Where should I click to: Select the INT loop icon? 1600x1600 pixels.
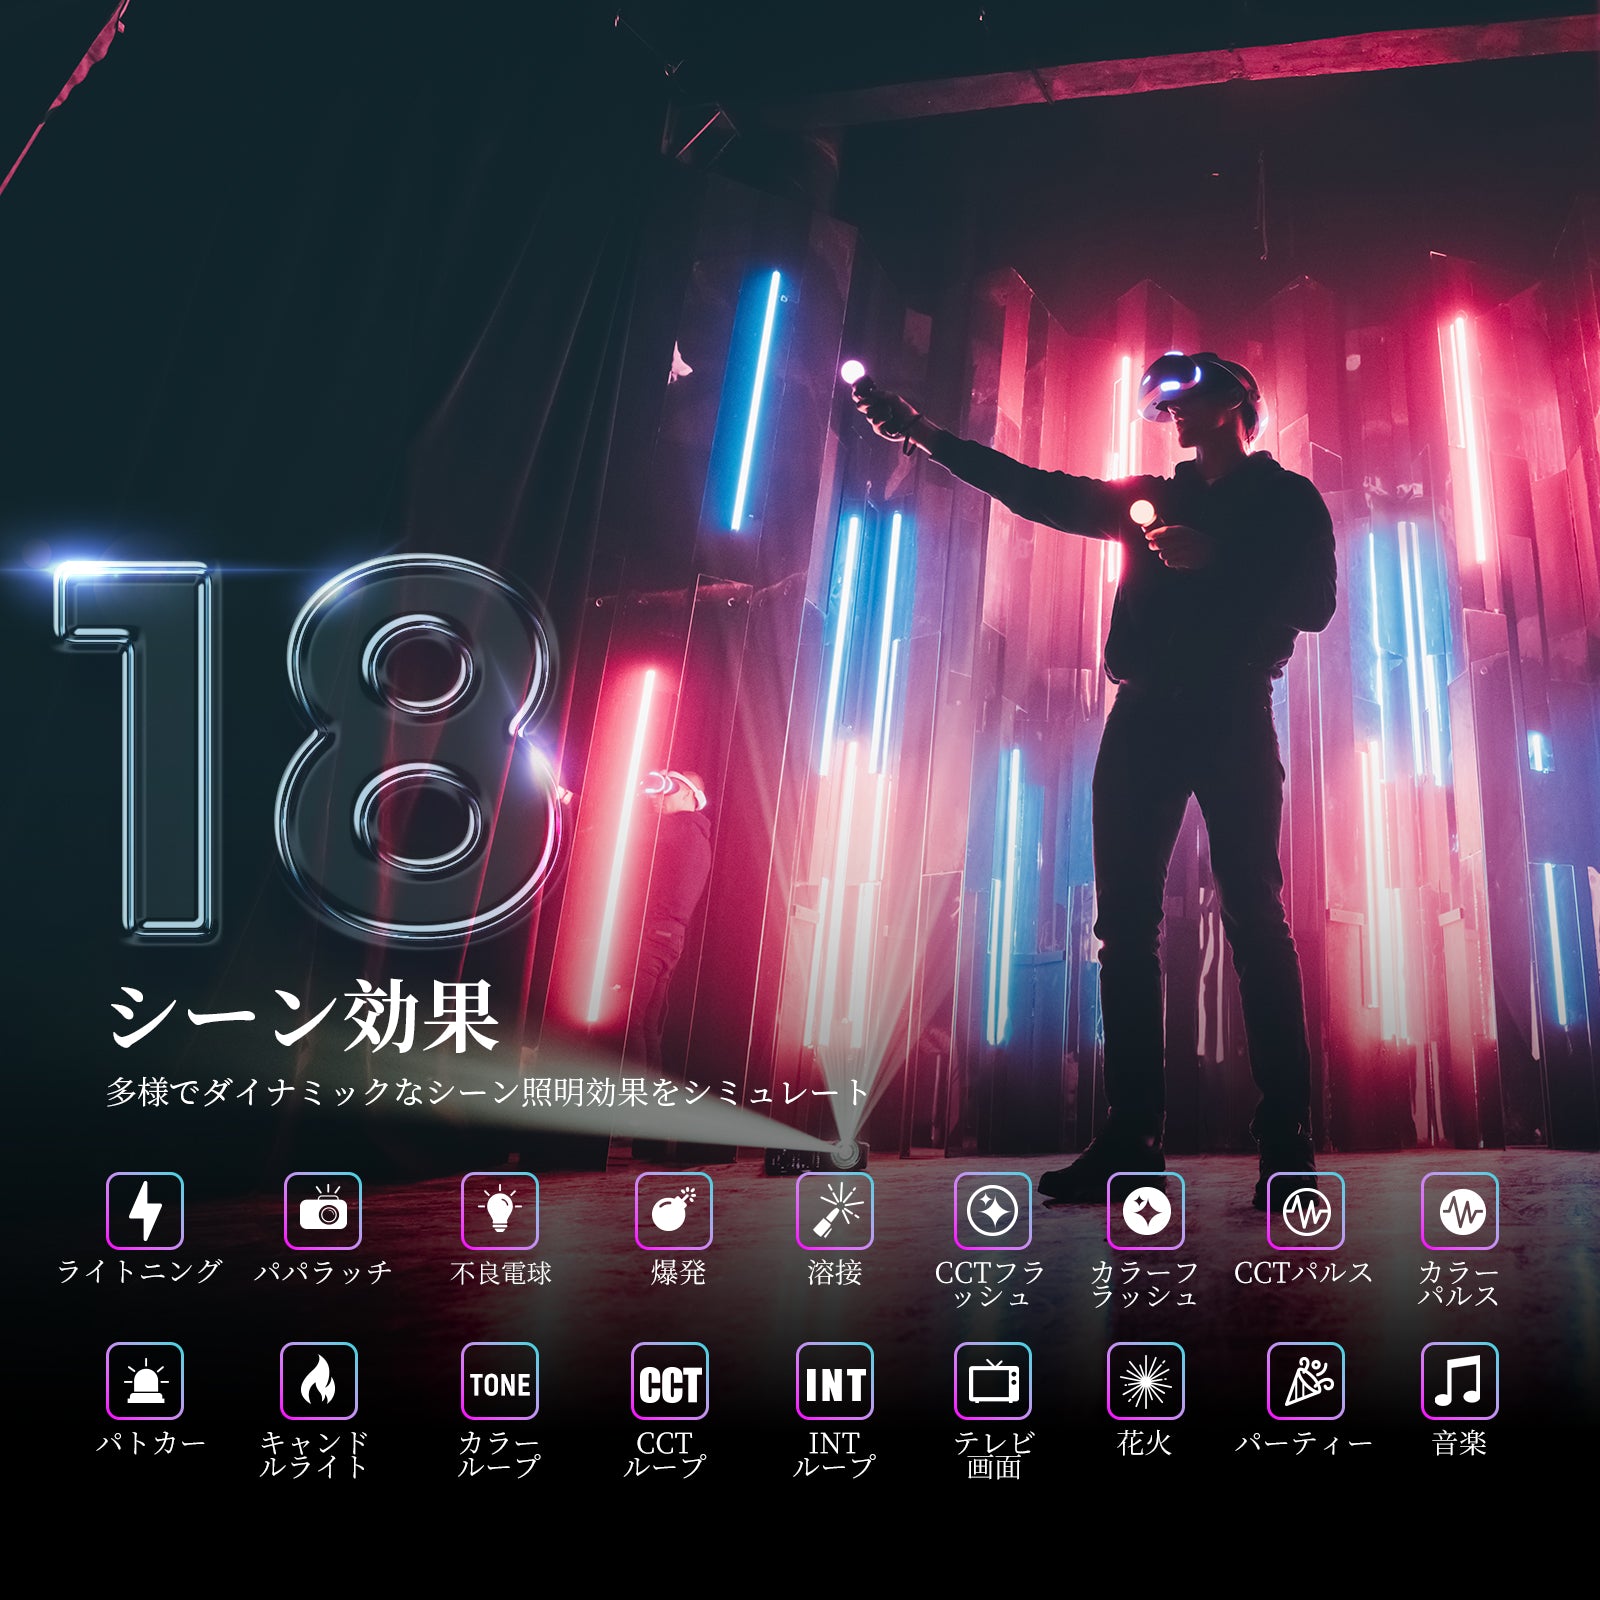(x=834, y=1381)
